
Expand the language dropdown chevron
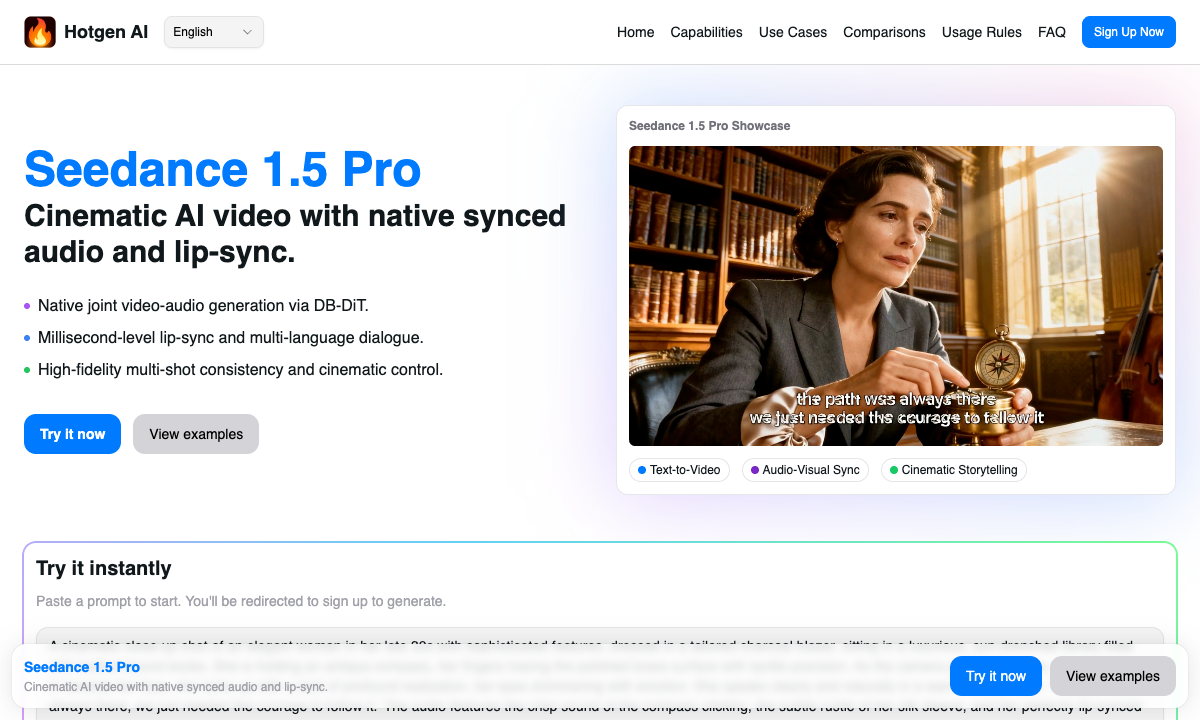pyautogui.click(x=246, y=31)
